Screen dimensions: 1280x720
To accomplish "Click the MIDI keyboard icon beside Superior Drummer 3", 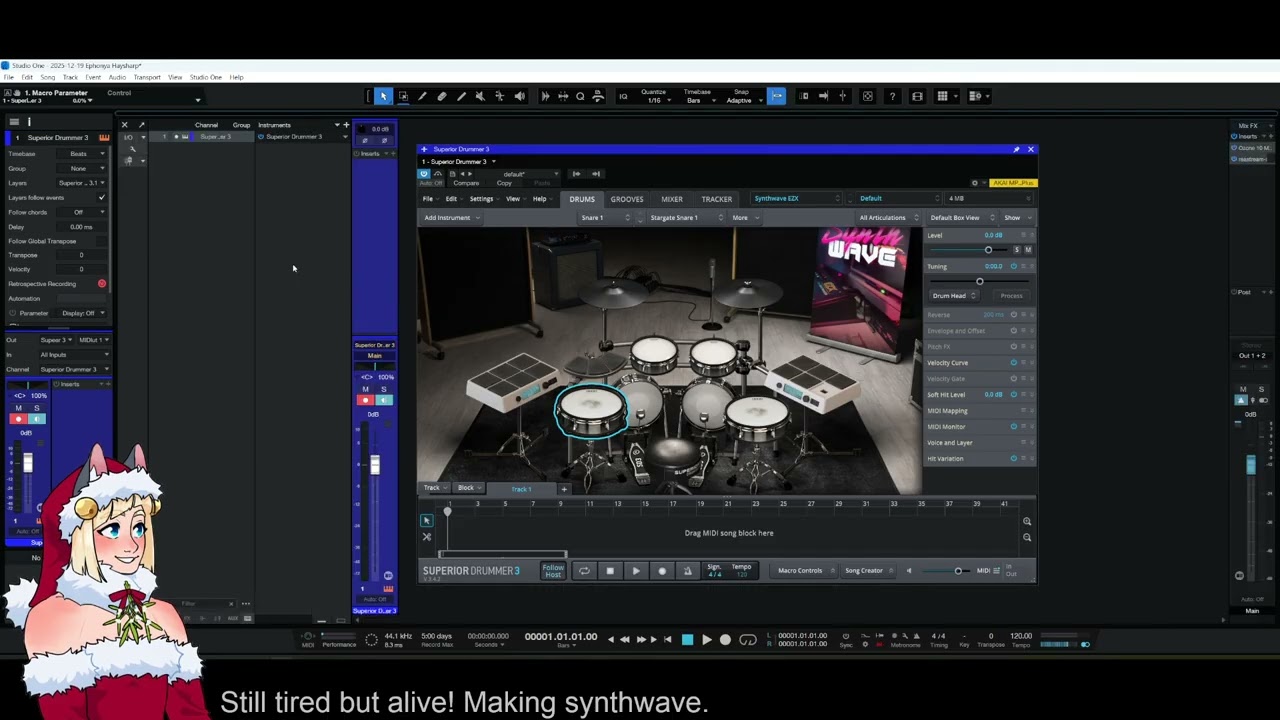I will (x=103, y=137).
